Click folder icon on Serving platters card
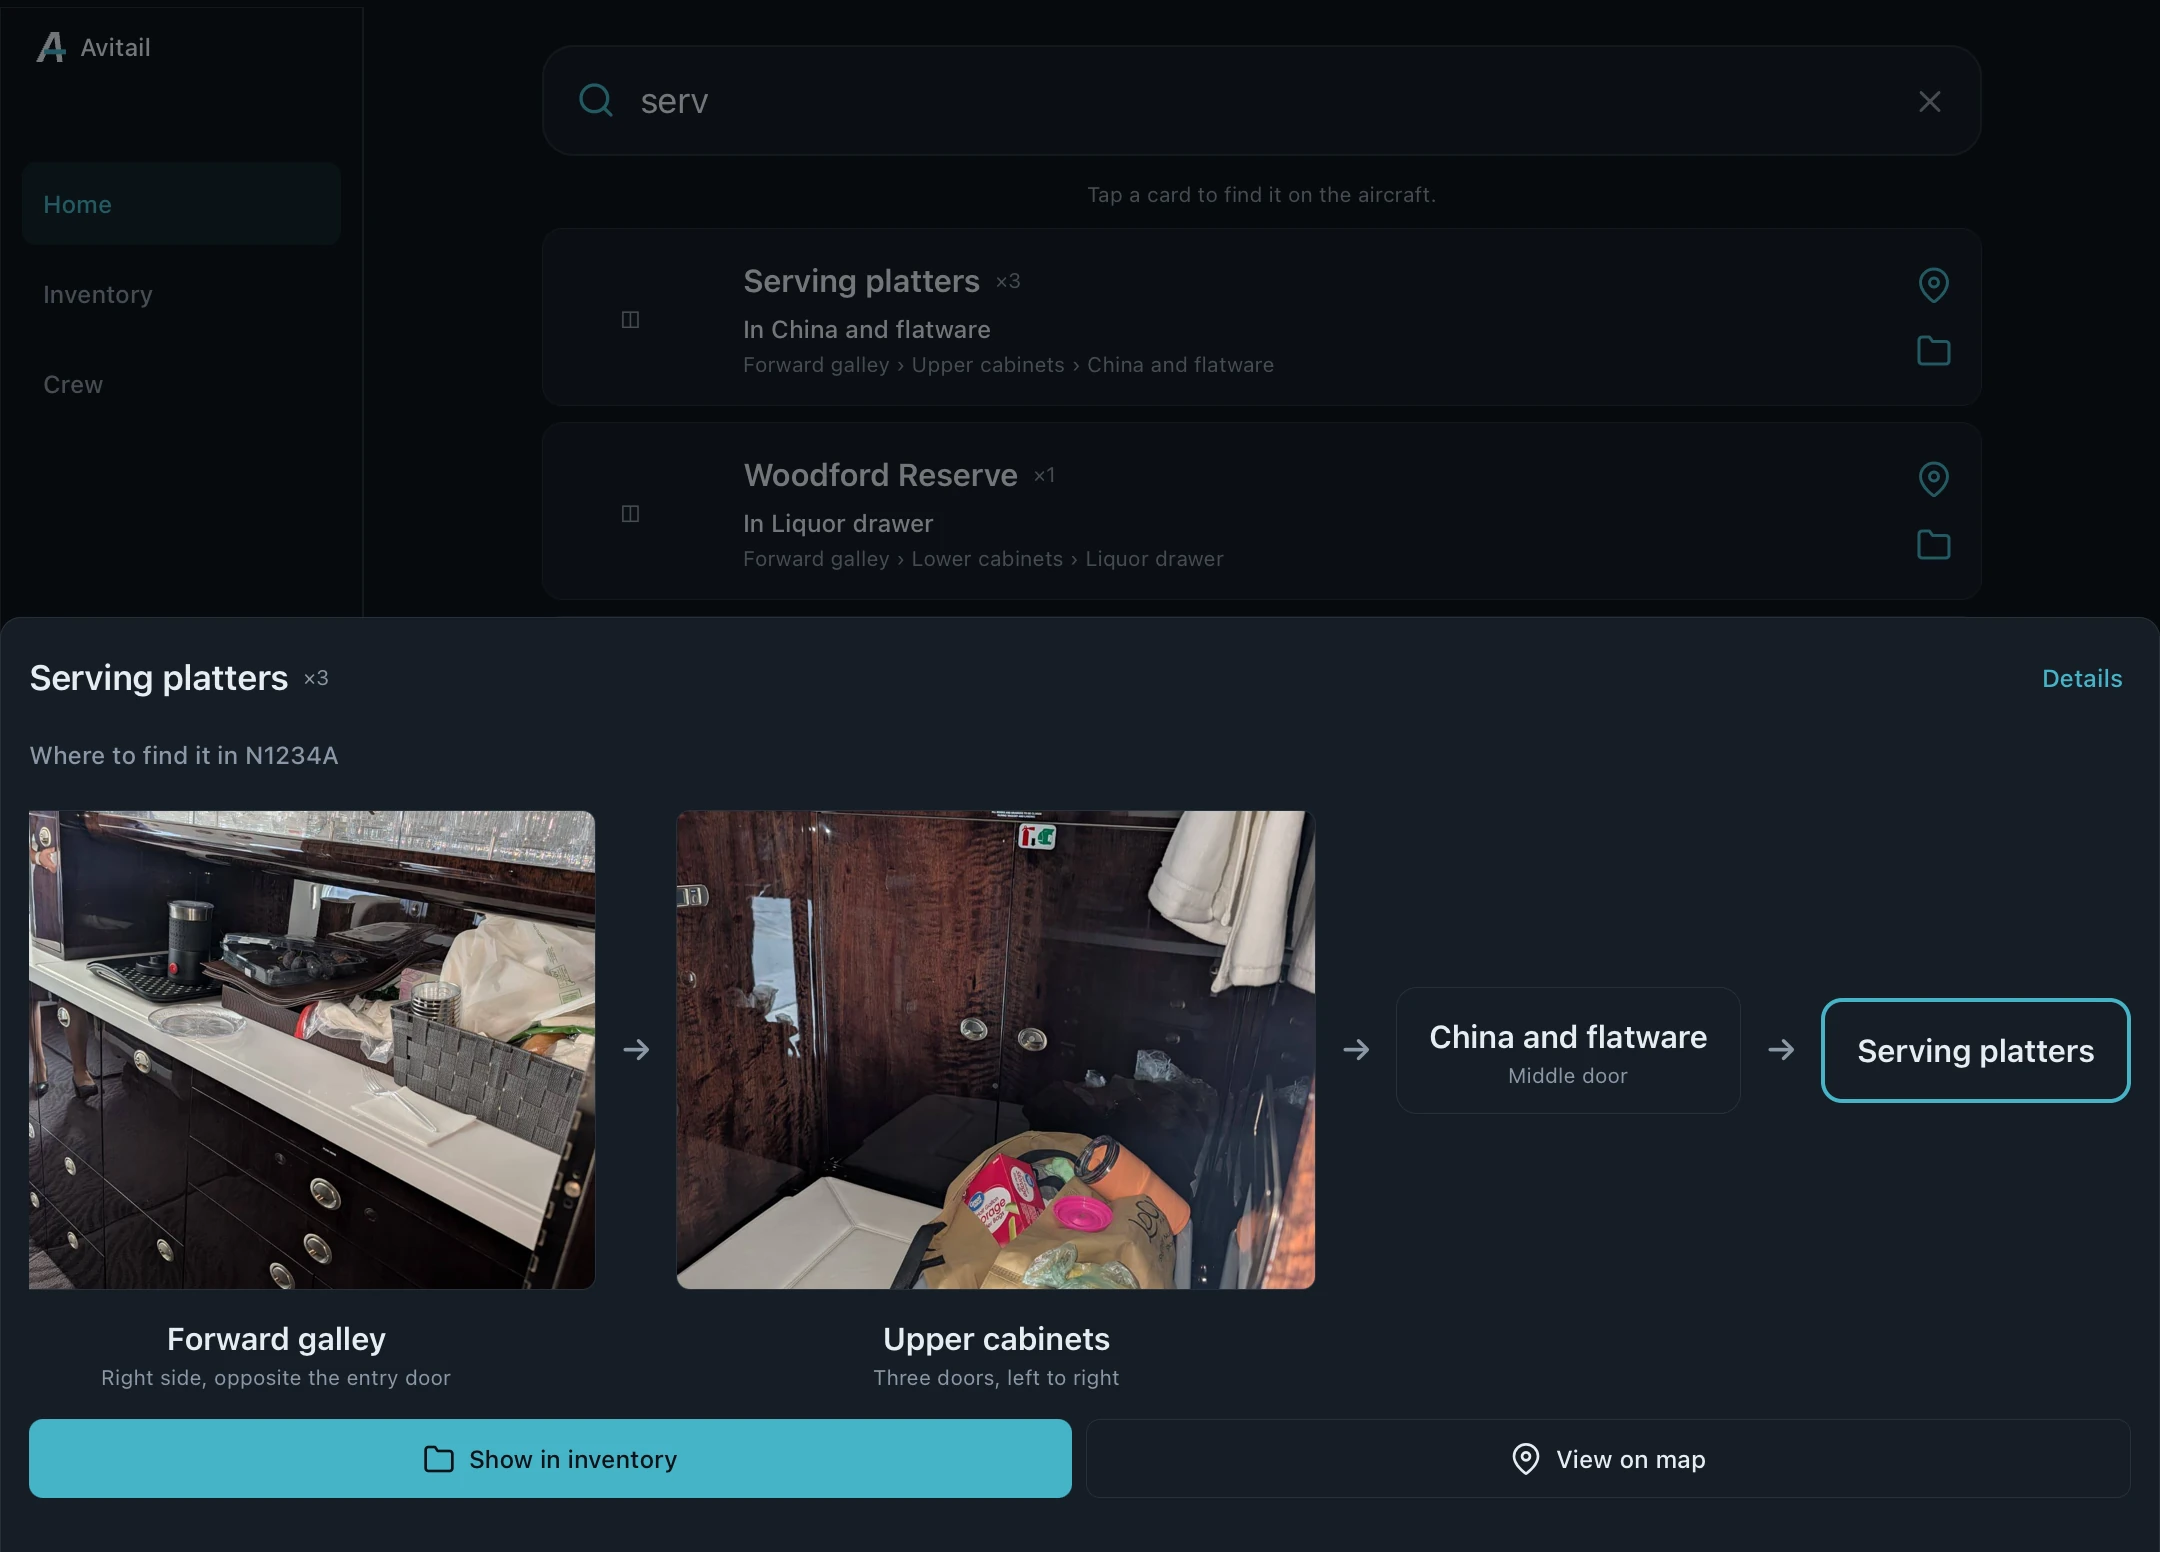This screenshot has height=1552, width=2160. (1933, 351)
